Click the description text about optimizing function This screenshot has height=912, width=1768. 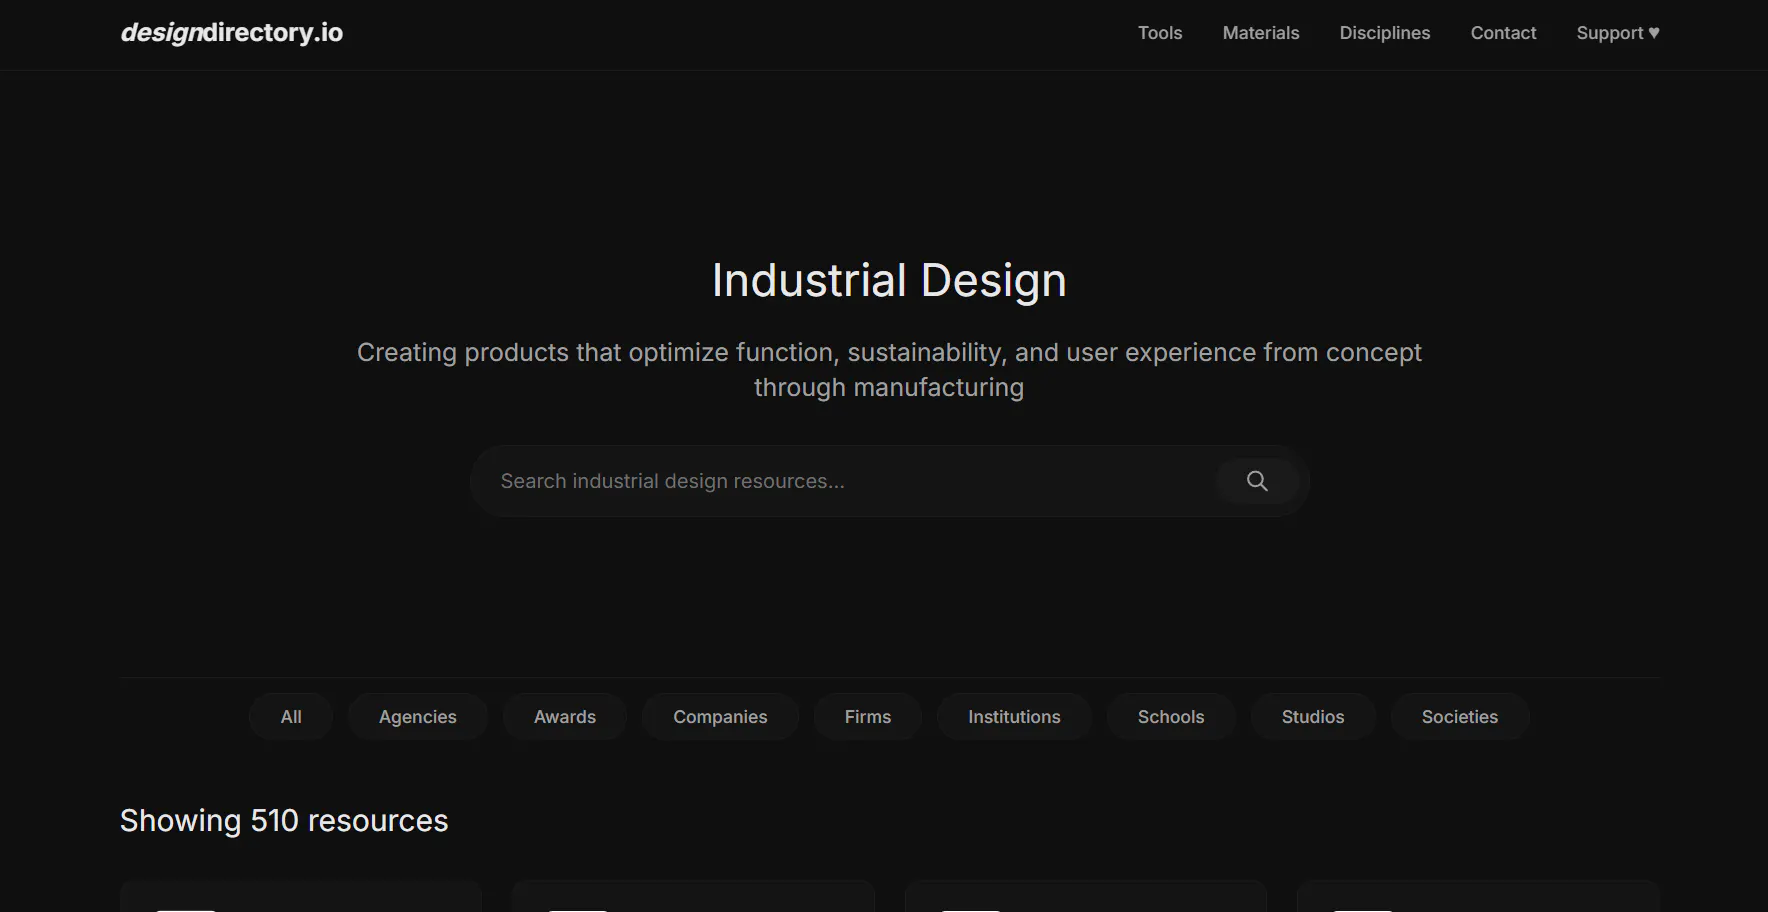(889, 370)
